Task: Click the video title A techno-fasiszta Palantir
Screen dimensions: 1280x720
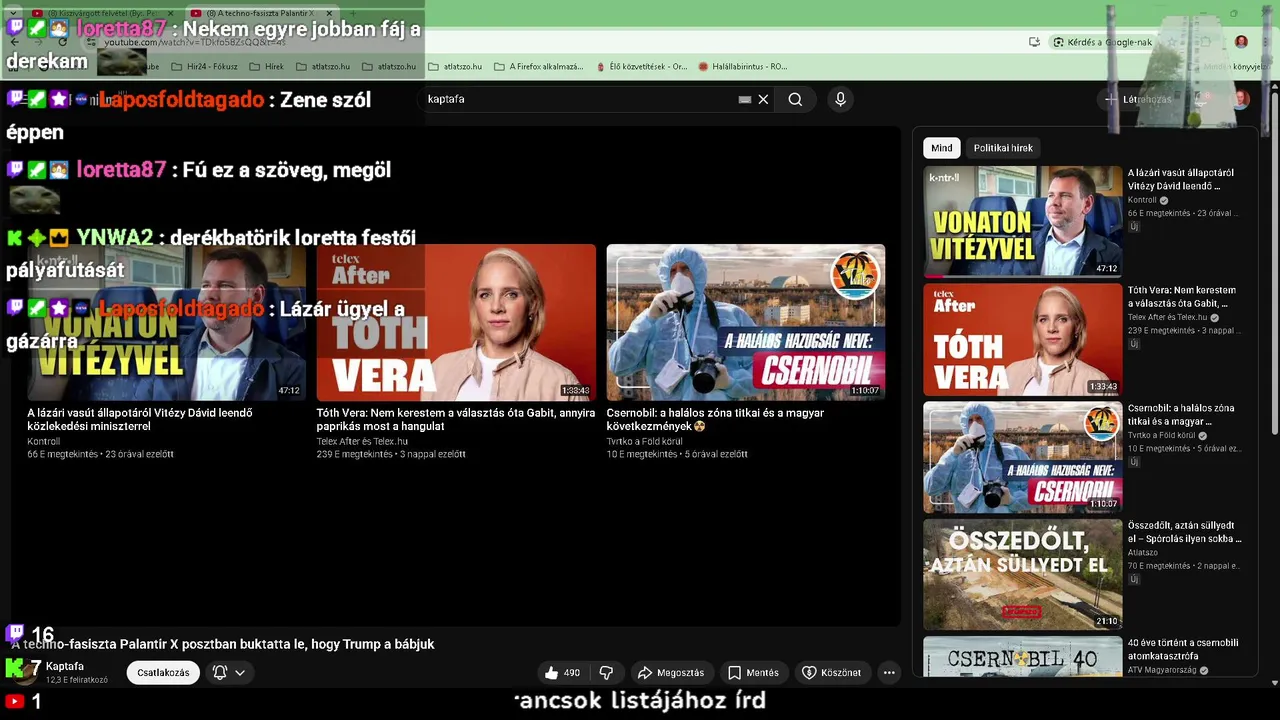Action: tap(225, 644)
